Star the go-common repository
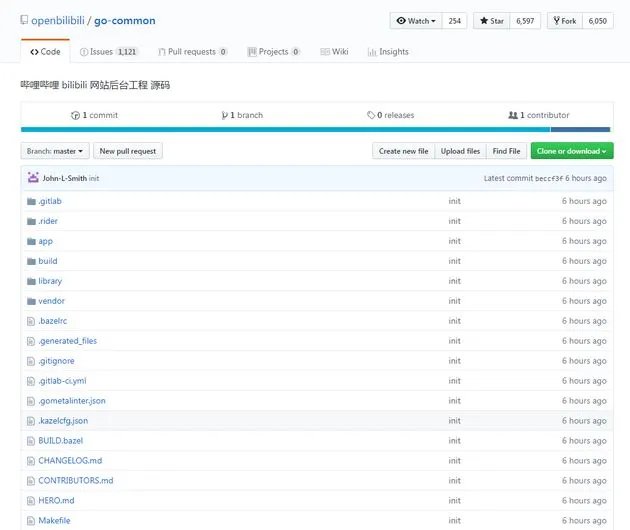This screenshot has width=630, height=530. [x=492, y=21]
